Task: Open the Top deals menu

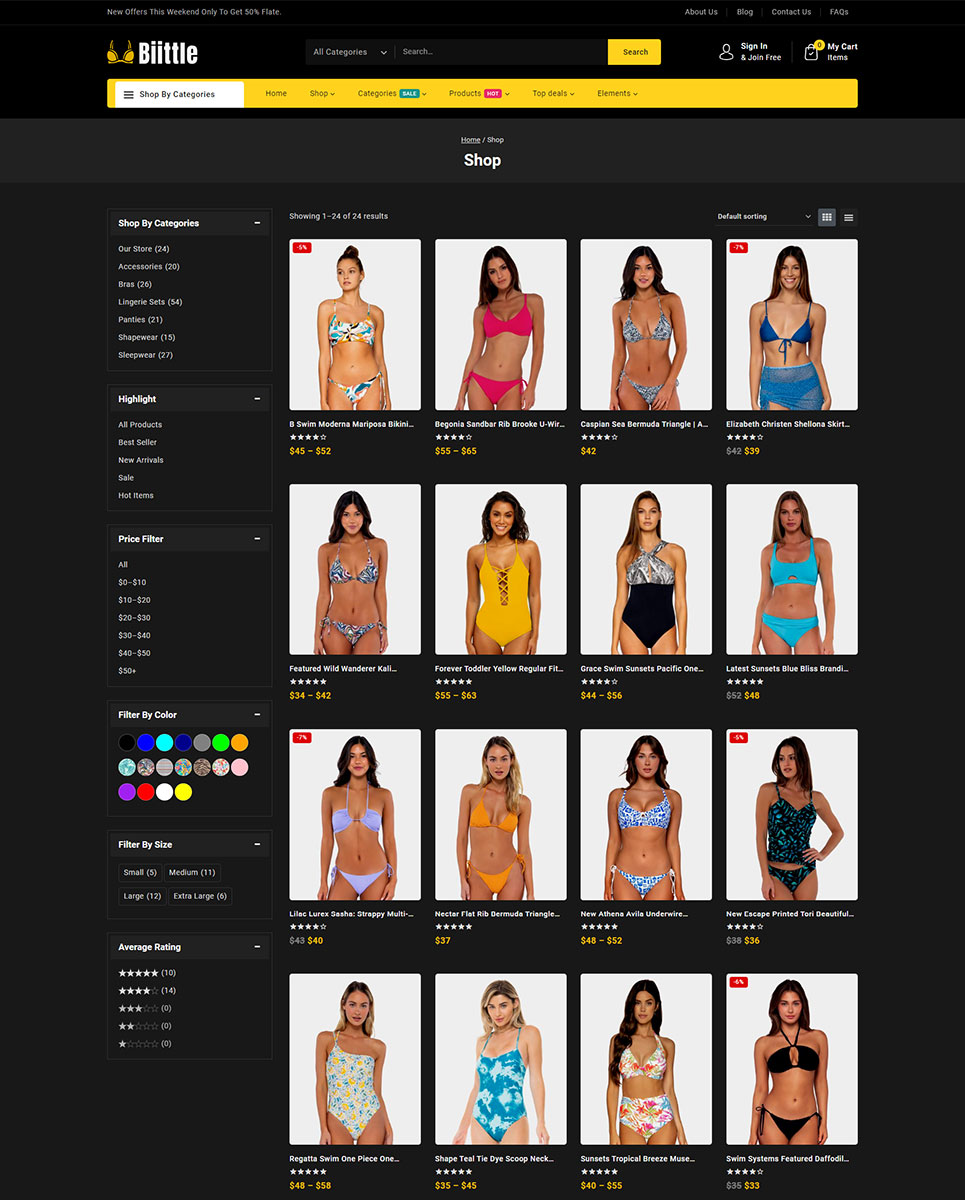Action: coord(553,94)
